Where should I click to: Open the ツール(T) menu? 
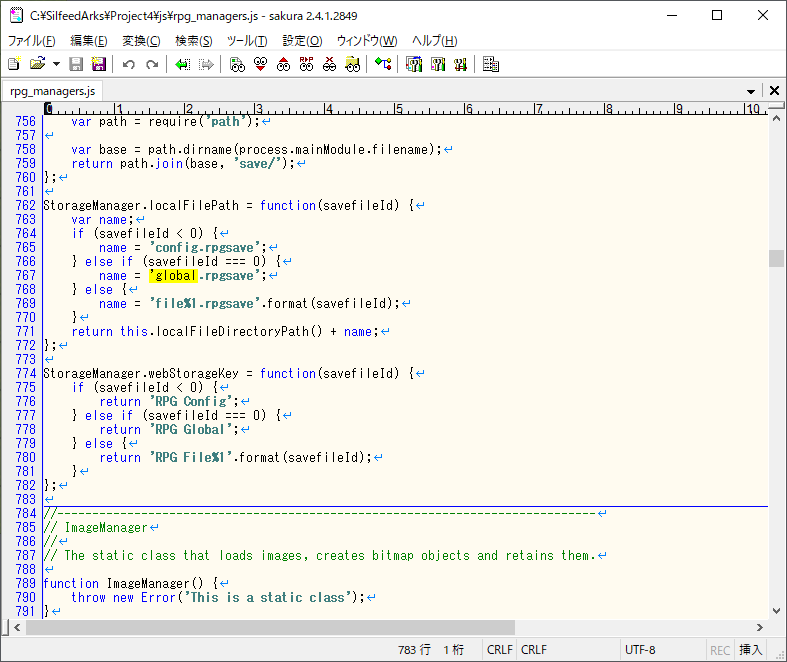pyautogui.click(x=247, y=41)
